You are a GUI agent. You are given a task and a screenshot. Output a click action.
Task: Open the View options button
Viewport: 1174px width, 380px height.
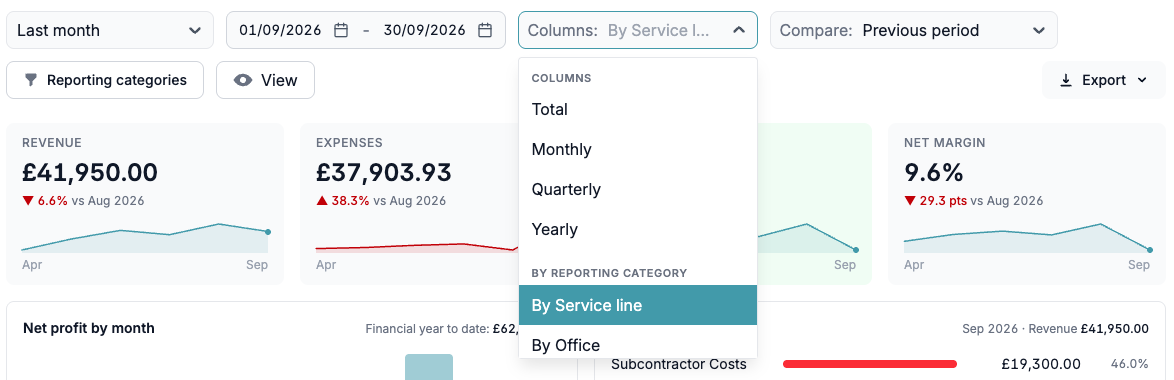pyautogui.click(x=265, y=80)
